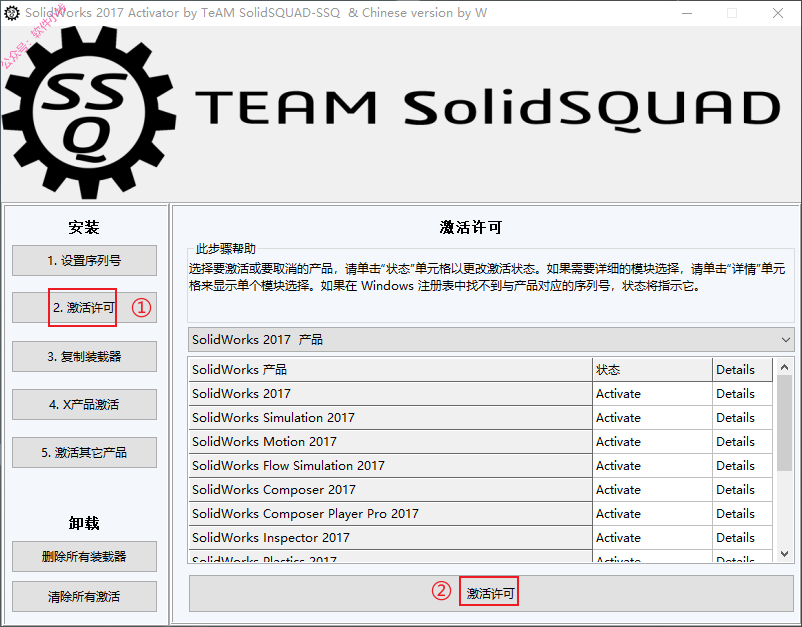Open Details for Flow Simulation 2017
Viewport: 802px width, 627px height.
(x=742, y=466)
